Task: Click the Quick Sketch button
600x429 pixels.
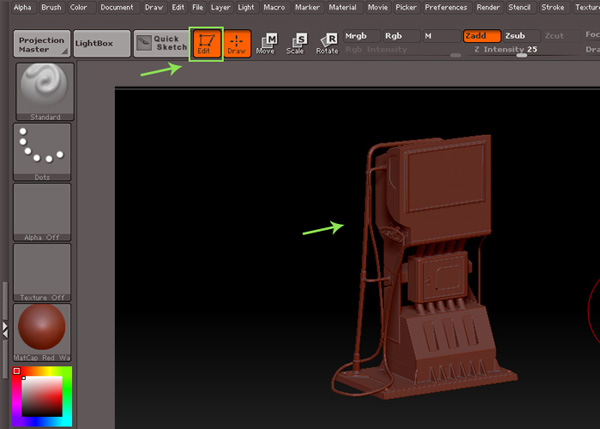Action: 161,43
